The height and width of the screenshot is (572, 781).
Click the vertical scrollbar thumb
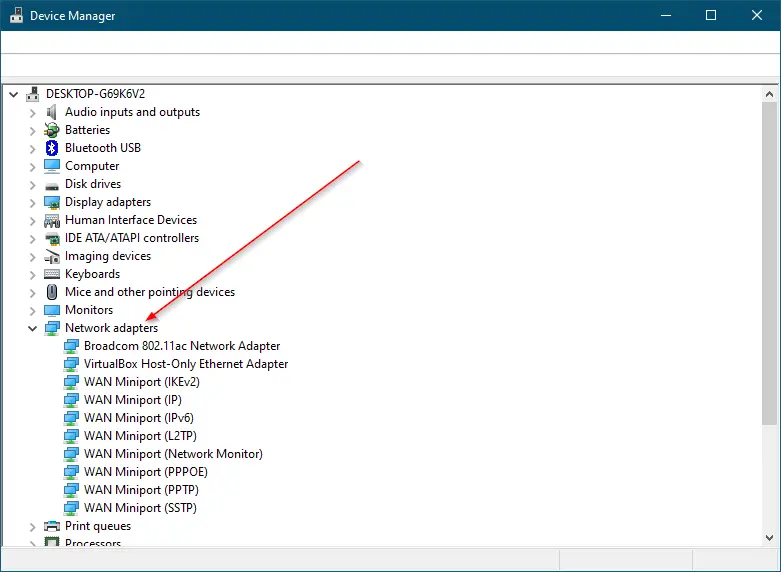[x=770, y=264]
